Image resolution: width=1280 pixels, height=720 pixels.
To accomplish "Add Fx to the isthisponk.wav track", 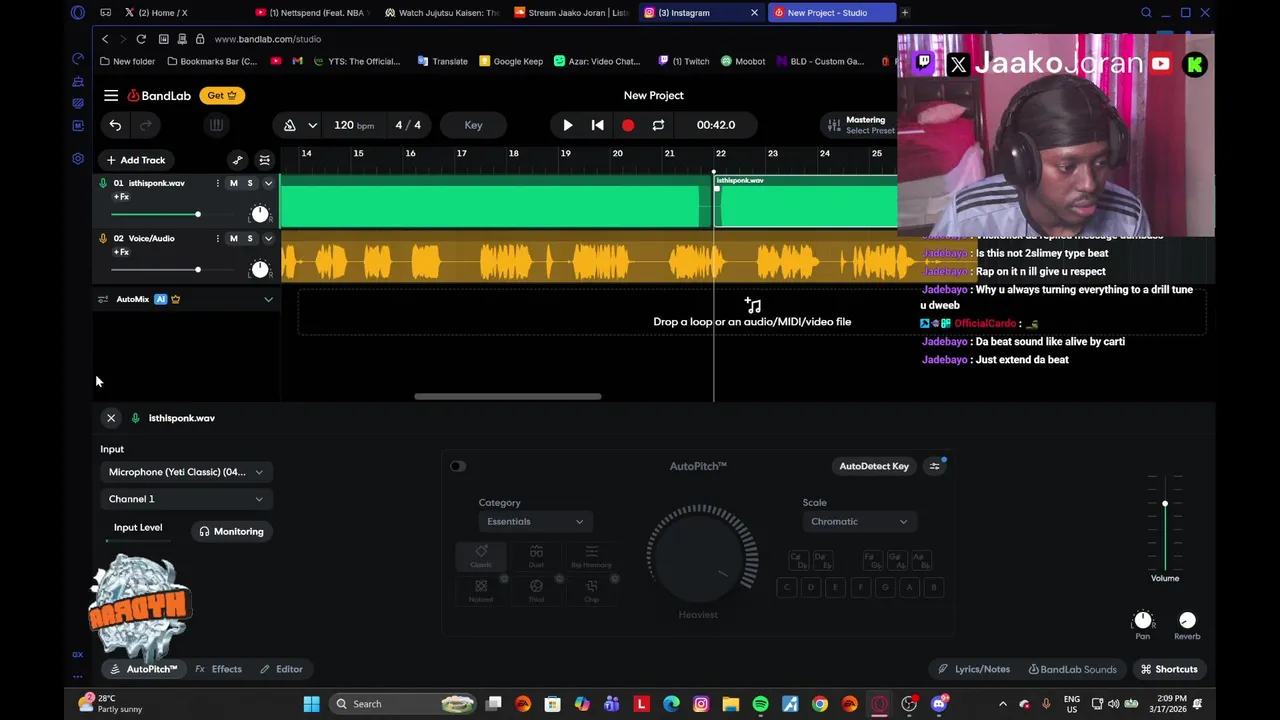I will click(121, 197).
